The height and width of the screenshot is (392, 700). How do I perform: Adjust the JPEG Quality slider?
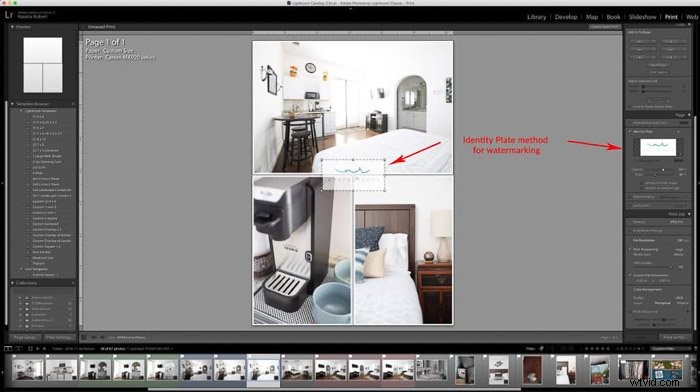click(x=670, y=267)
